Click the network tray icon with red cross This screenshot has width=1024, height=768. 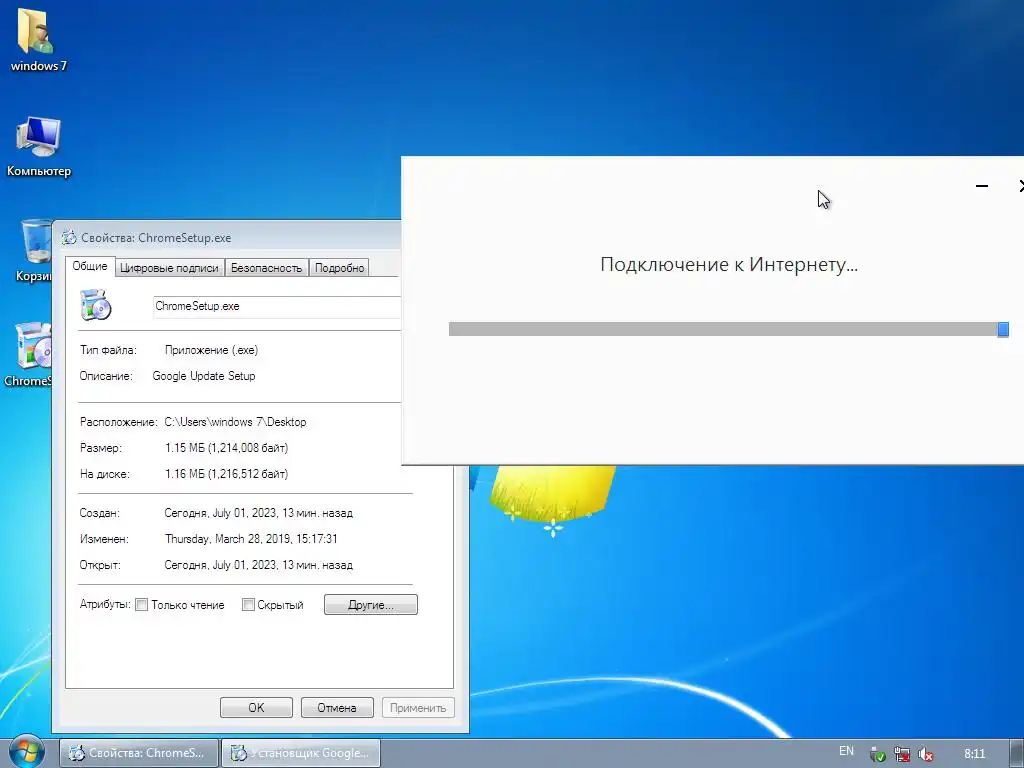coord(902,754)
